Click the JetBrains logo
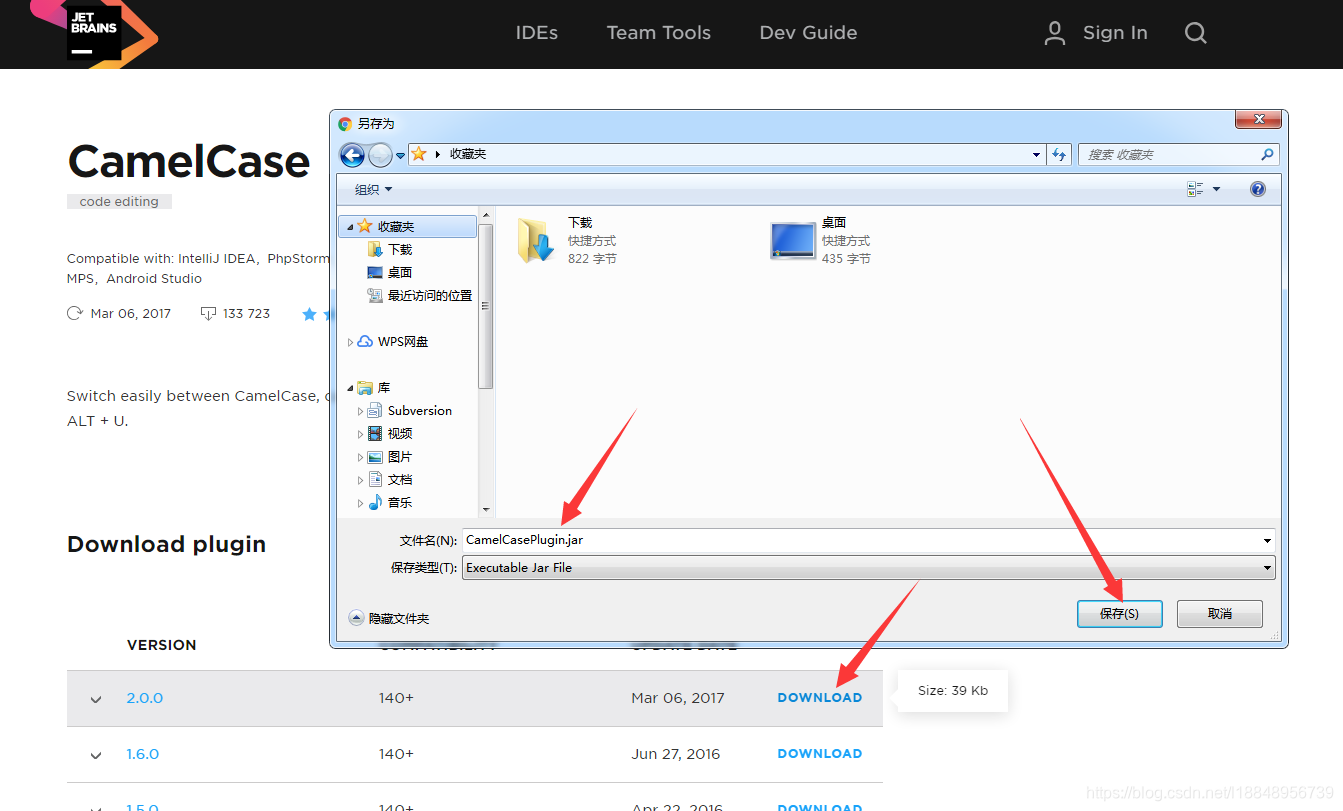This screenshot has width=1343, height=811. click(x=94, y=33)
